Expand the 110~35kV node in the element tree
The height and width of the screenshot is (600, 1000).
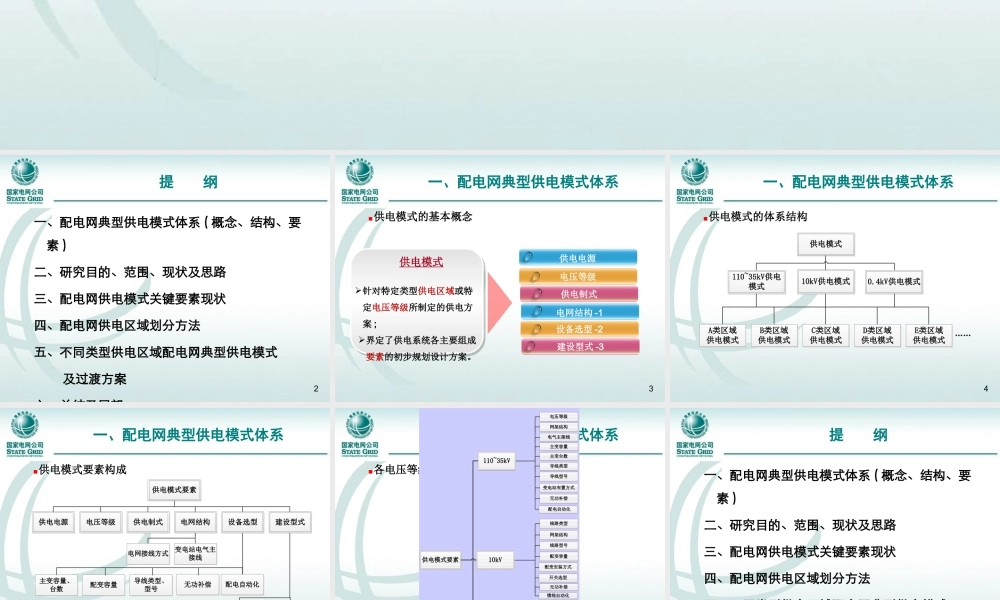[497, 461]
